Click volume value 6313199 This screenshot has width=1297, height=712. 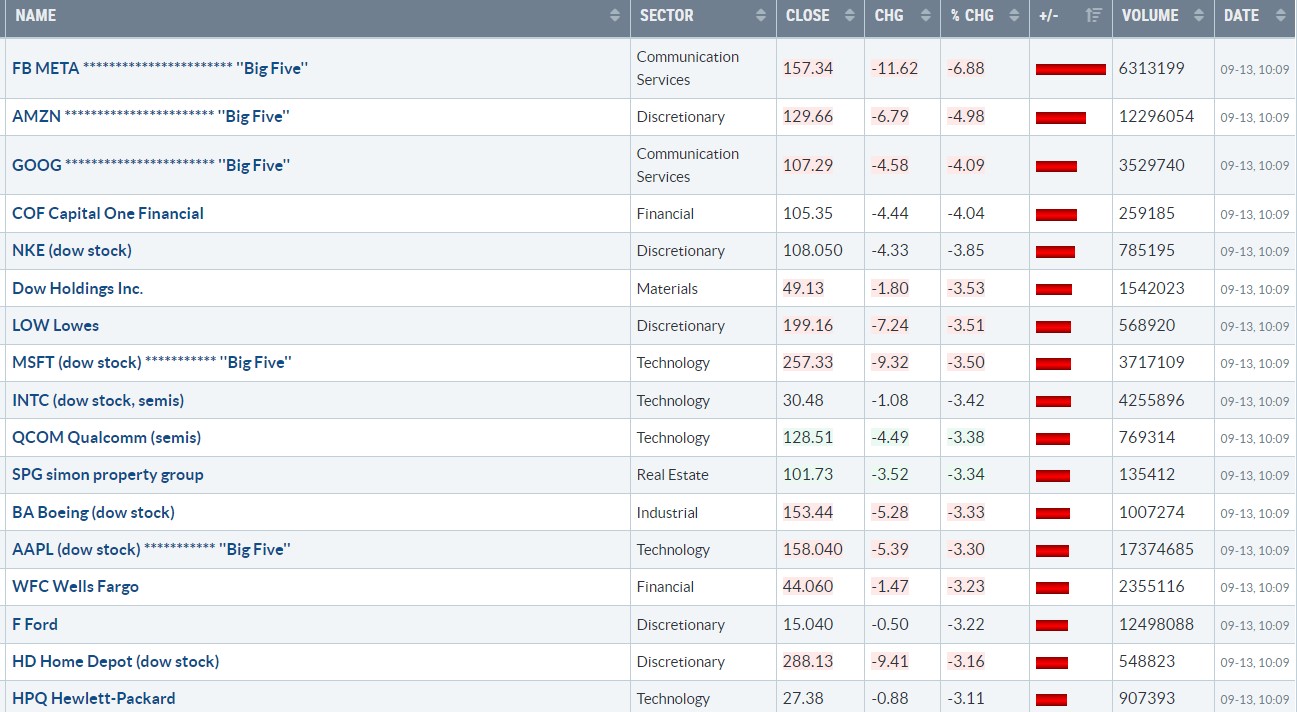[x=1152, y=68]
